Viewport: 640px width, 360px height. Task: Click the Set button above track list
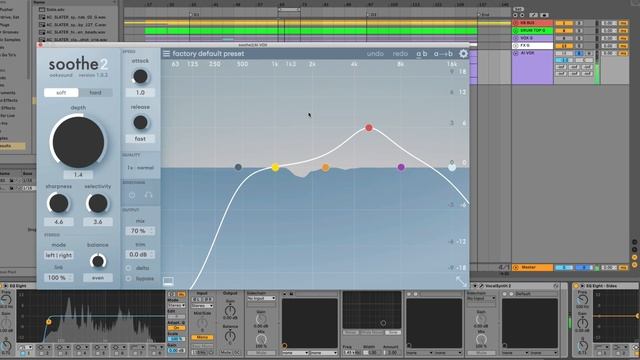[518, 9]
